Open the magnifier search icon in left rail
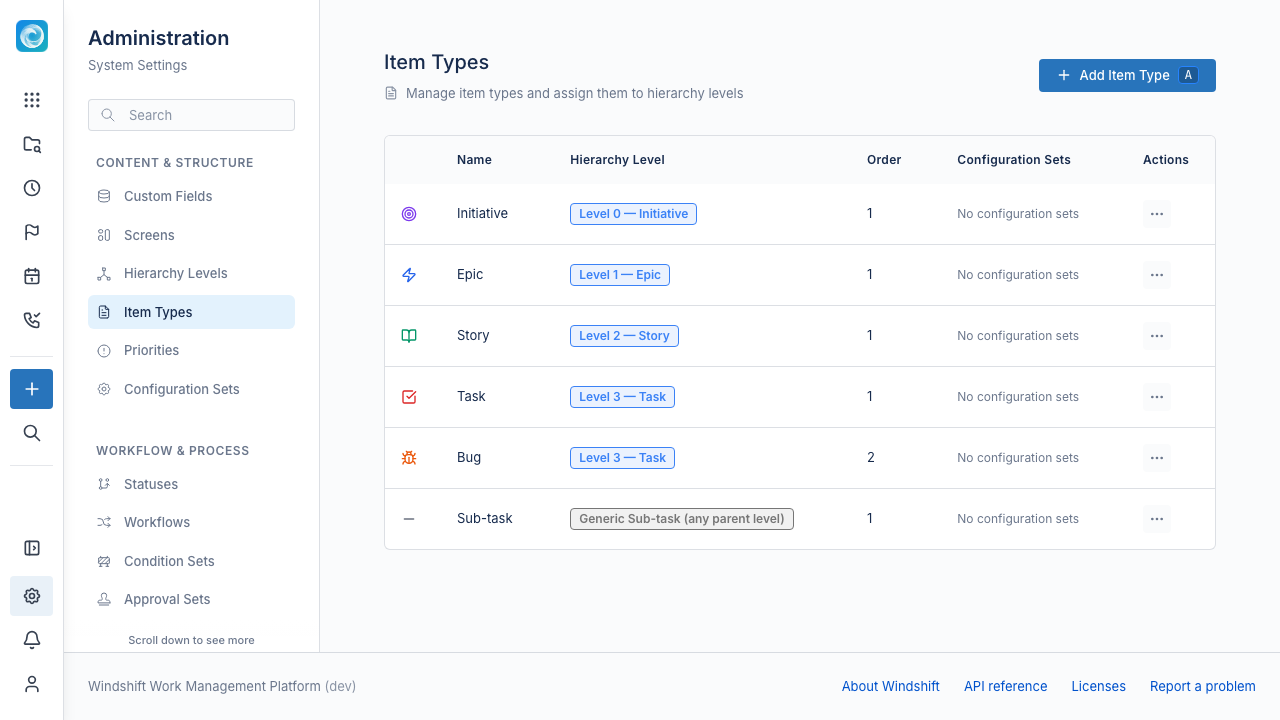This screenshot has height=720, width=1280. tap(32, 433)
